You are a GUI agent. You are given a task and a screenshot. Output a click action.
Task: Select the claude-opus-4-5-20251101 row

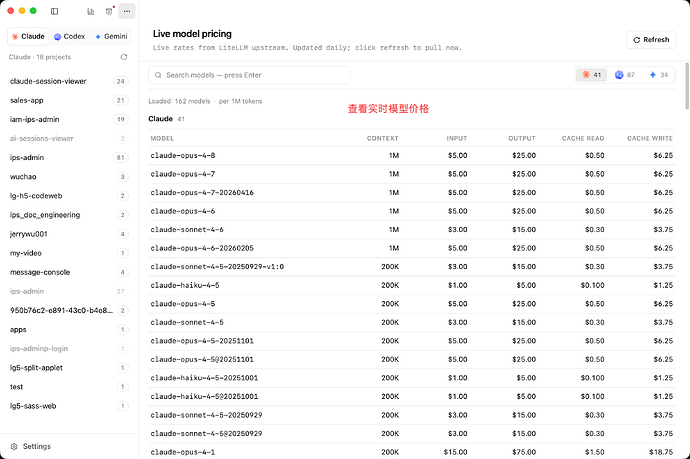(x=411, y=341)
